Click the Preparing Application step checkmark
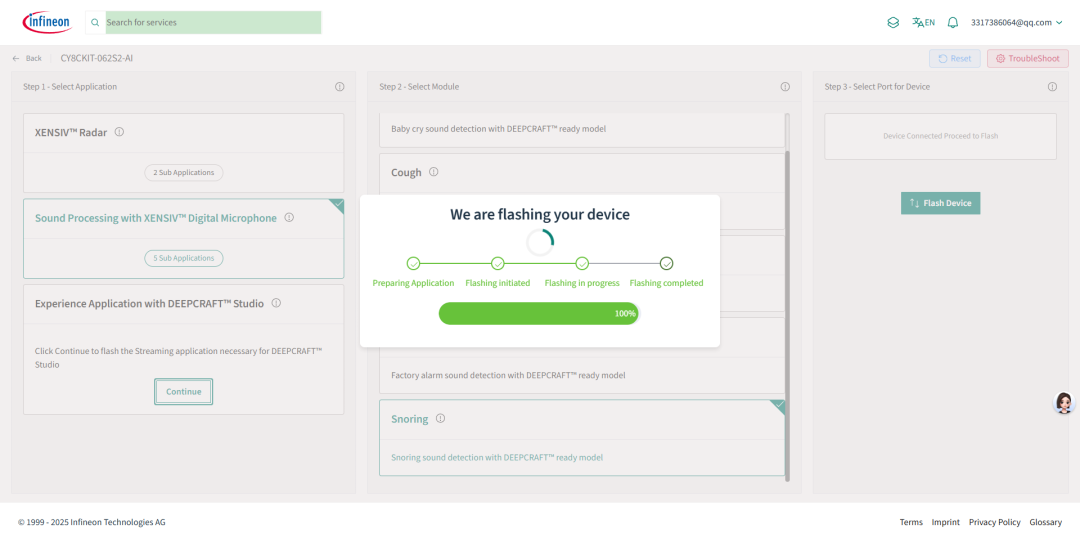The height and width of the screenshot is (542, 1080). [x=413, y=264]
